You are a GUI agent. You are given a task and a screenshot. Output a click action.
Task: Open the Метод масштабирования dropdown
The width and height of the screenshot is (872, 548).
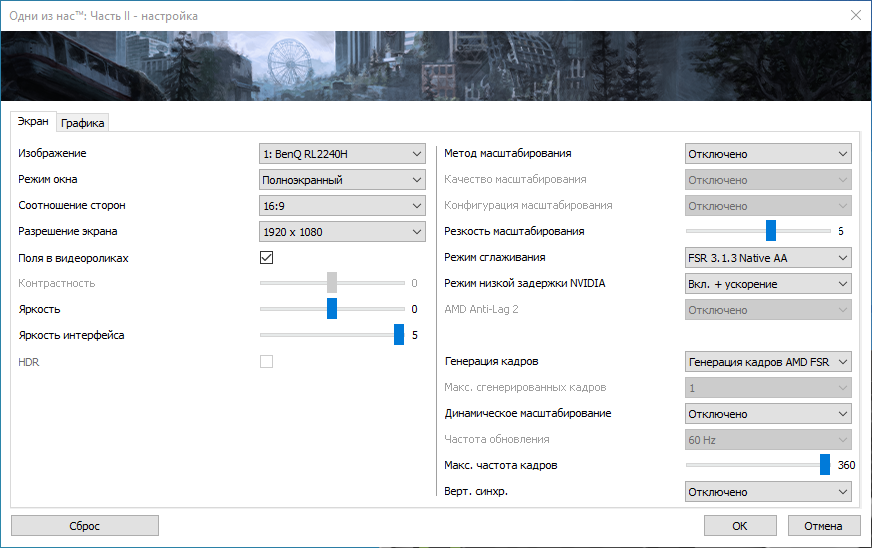point(768,154)
